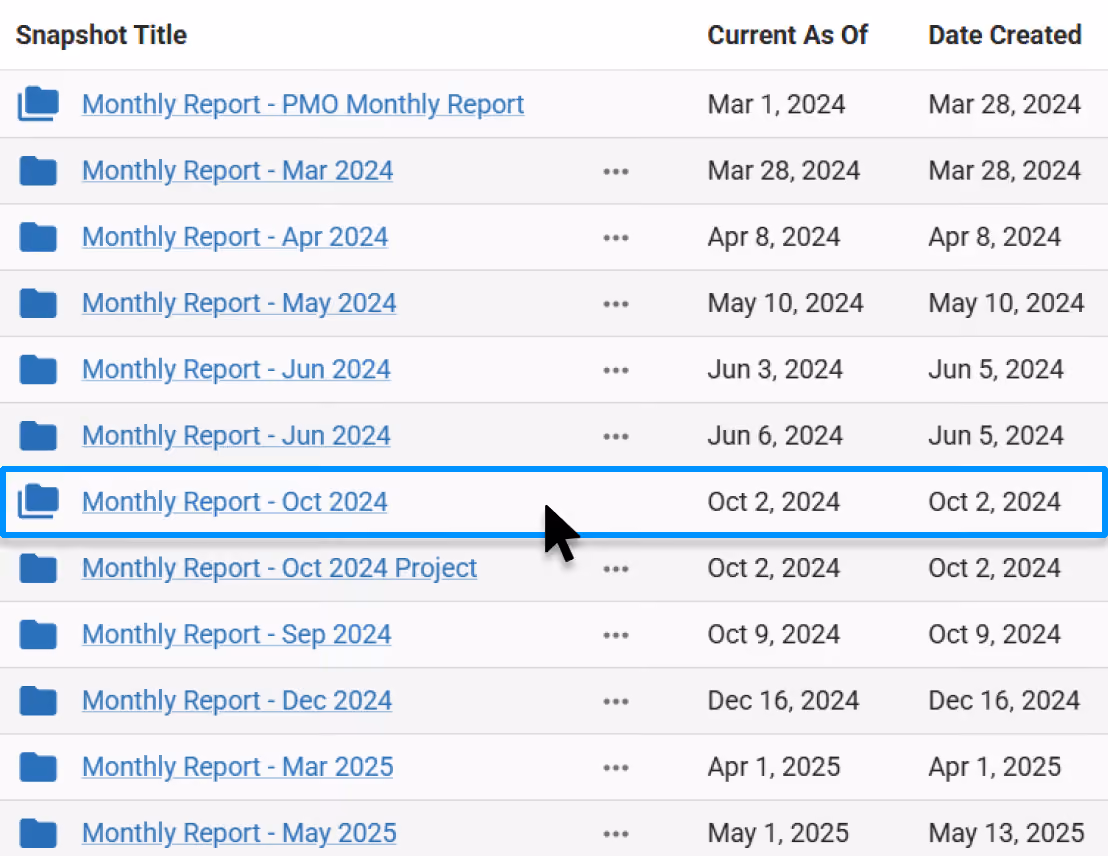
Task: Select Current As Of Apr 8, 2024 cell
Action: pyautogui.click(x=774, y=238)
